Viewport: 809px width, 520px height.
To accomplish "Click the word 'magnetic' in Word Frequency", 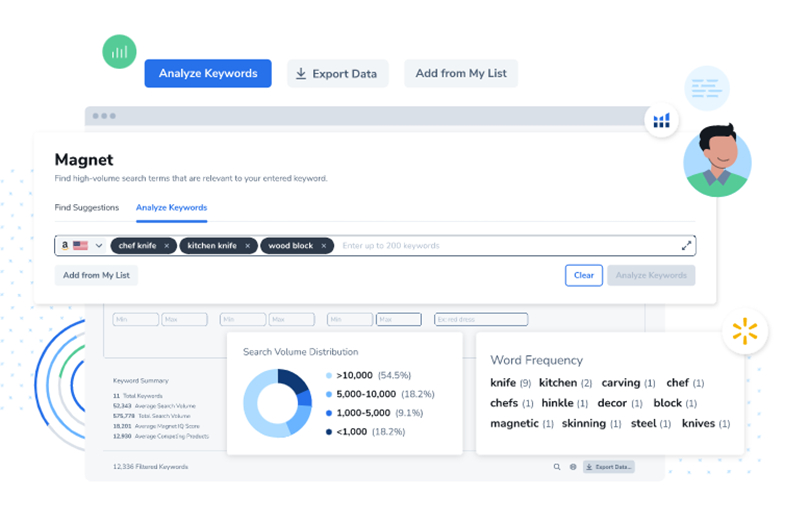I will coord(514,424).
